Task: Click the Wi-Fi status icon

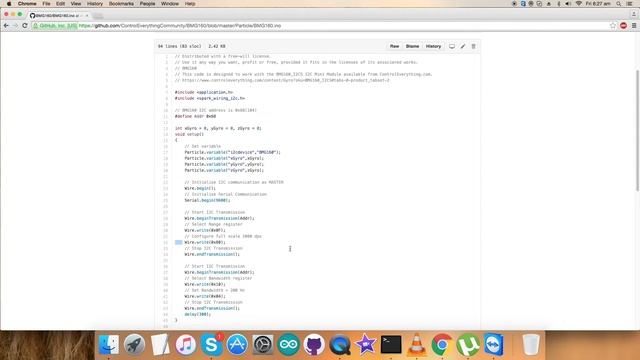Action: (578, 4)
